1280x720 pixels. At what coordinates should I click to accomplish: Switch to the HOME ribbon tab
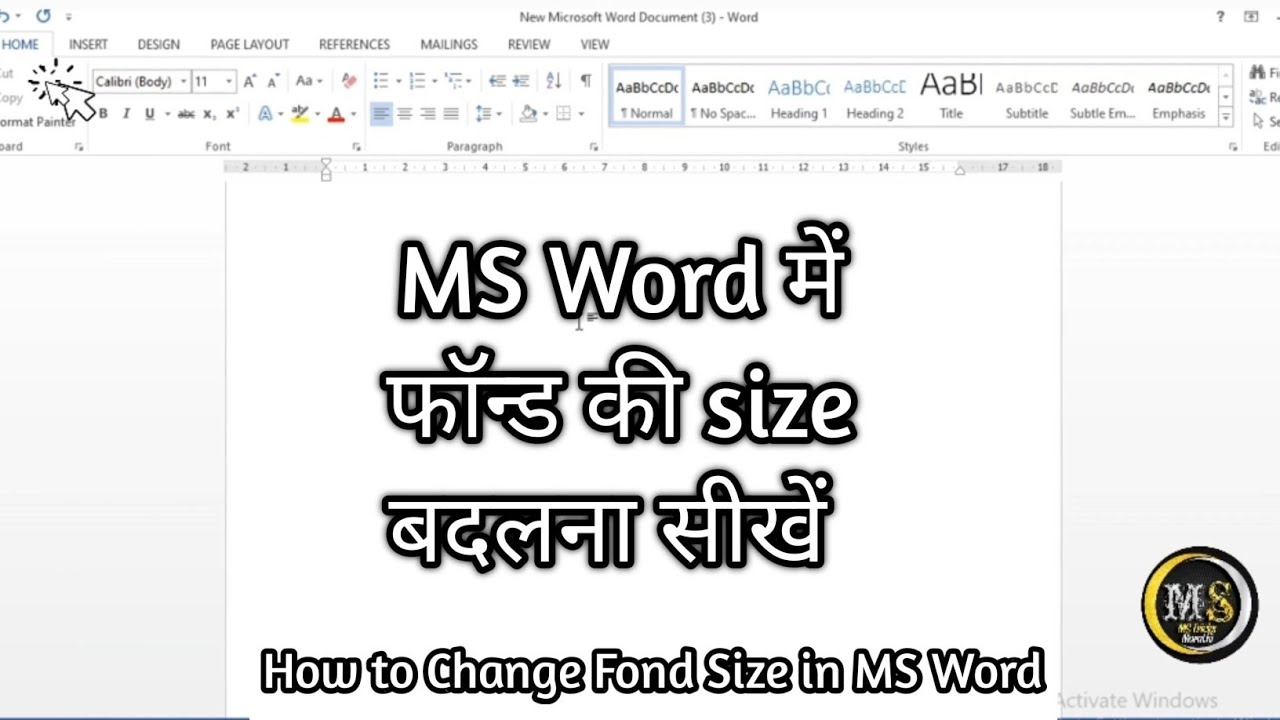(x=20, y=44)
